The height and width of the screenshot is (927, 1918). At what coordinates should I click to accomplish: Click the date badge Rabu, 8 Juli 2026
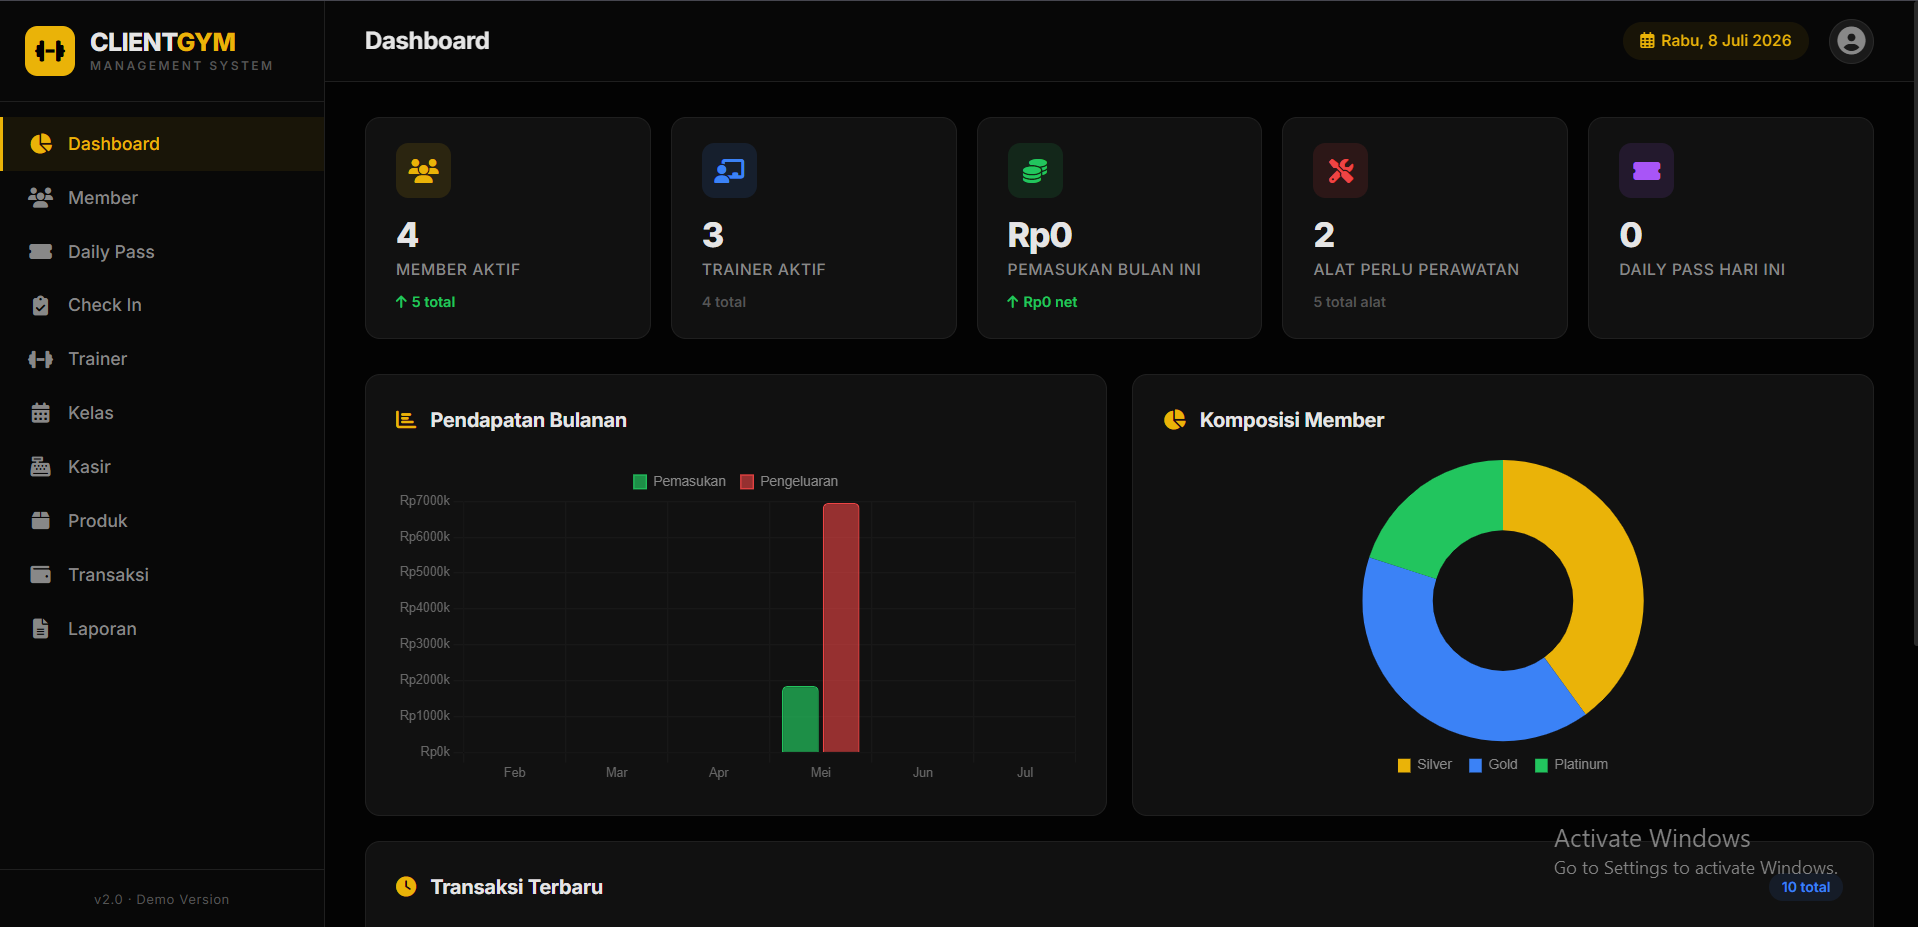(x=1716, y=41)
